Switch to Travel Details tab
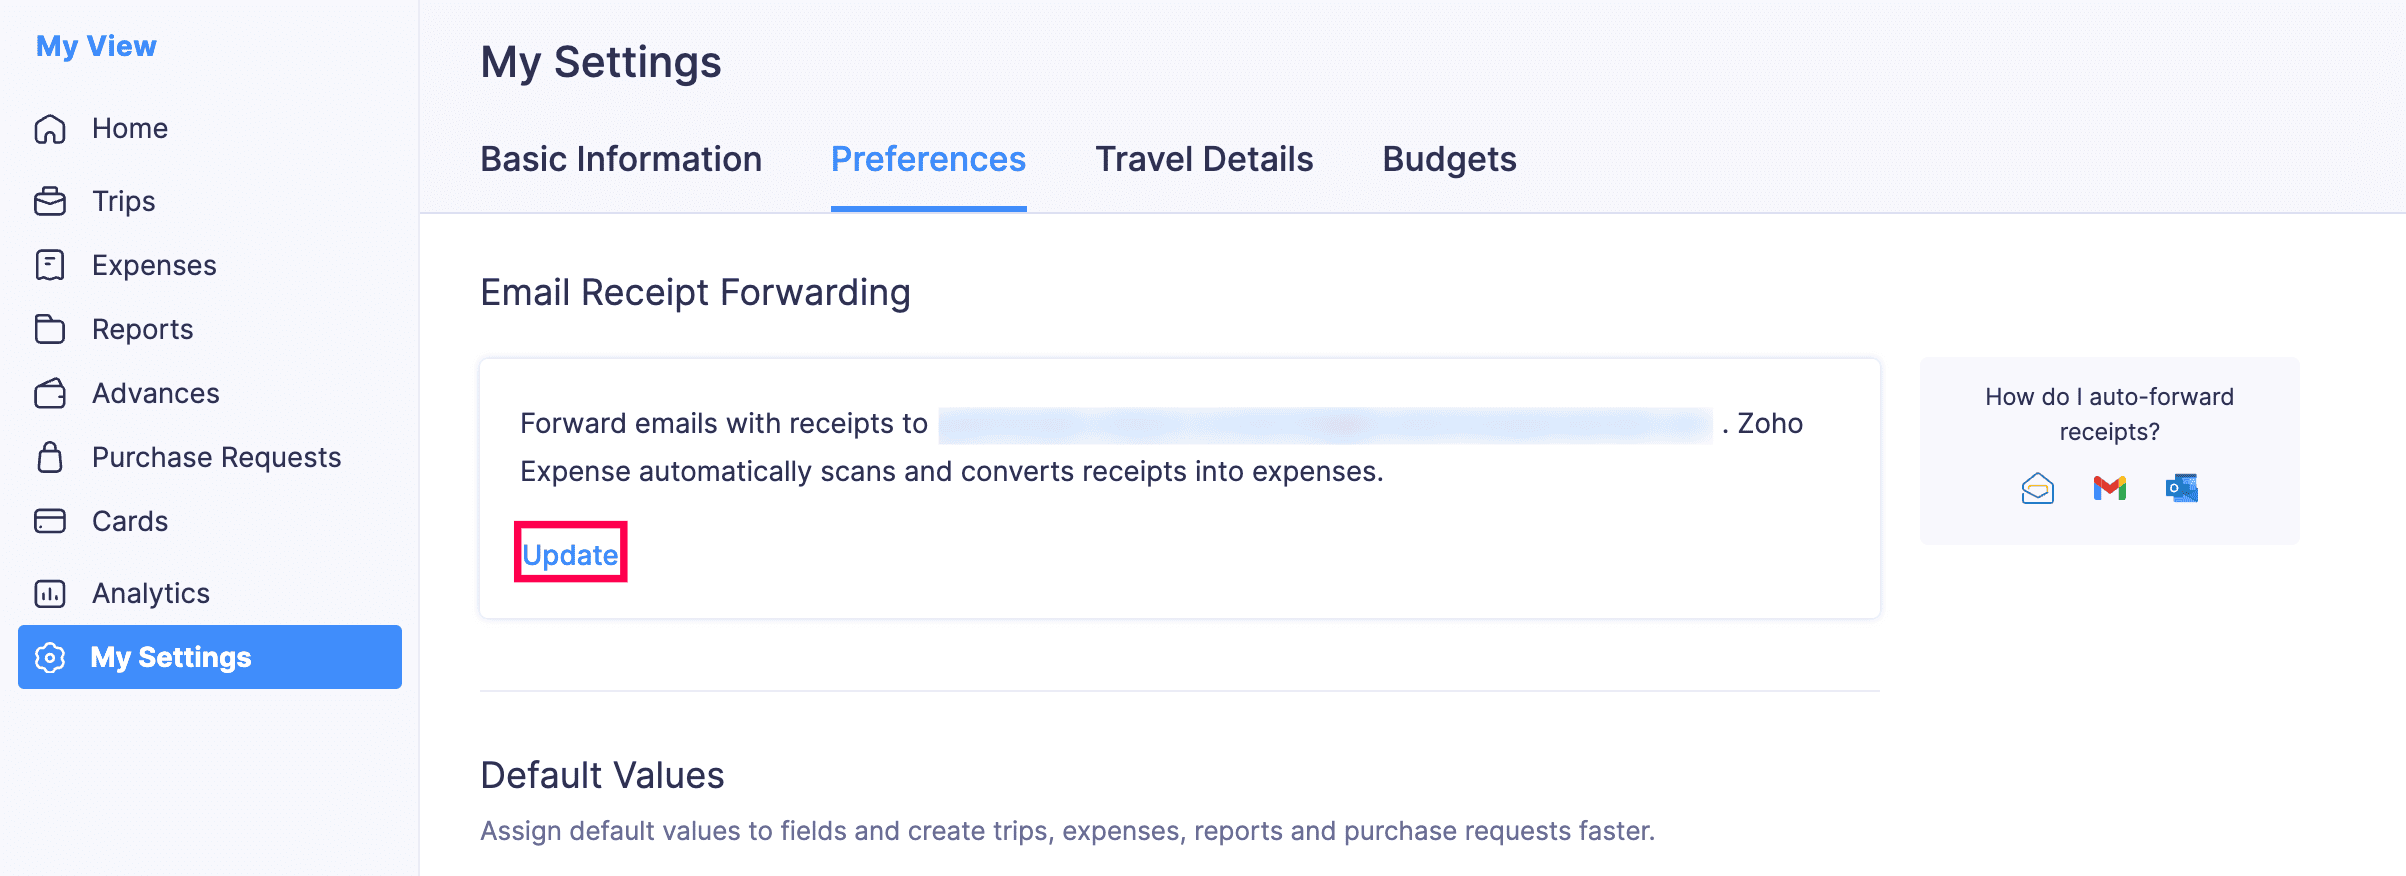 point(1204,159)
